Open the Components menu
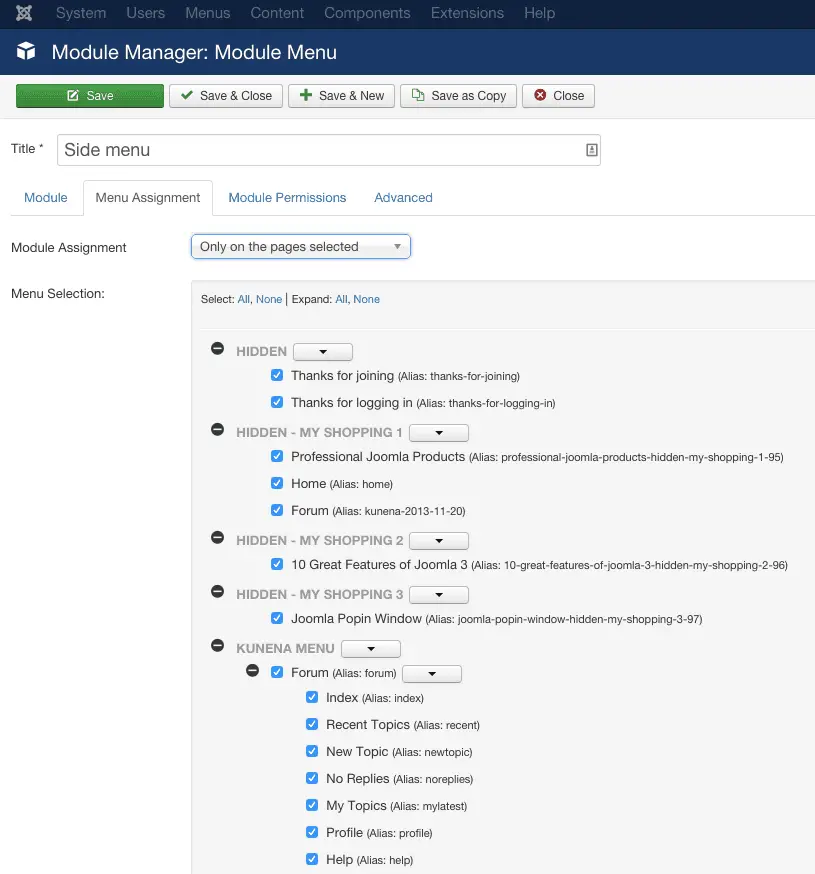815x874 pixels. [x=367, y=13]
